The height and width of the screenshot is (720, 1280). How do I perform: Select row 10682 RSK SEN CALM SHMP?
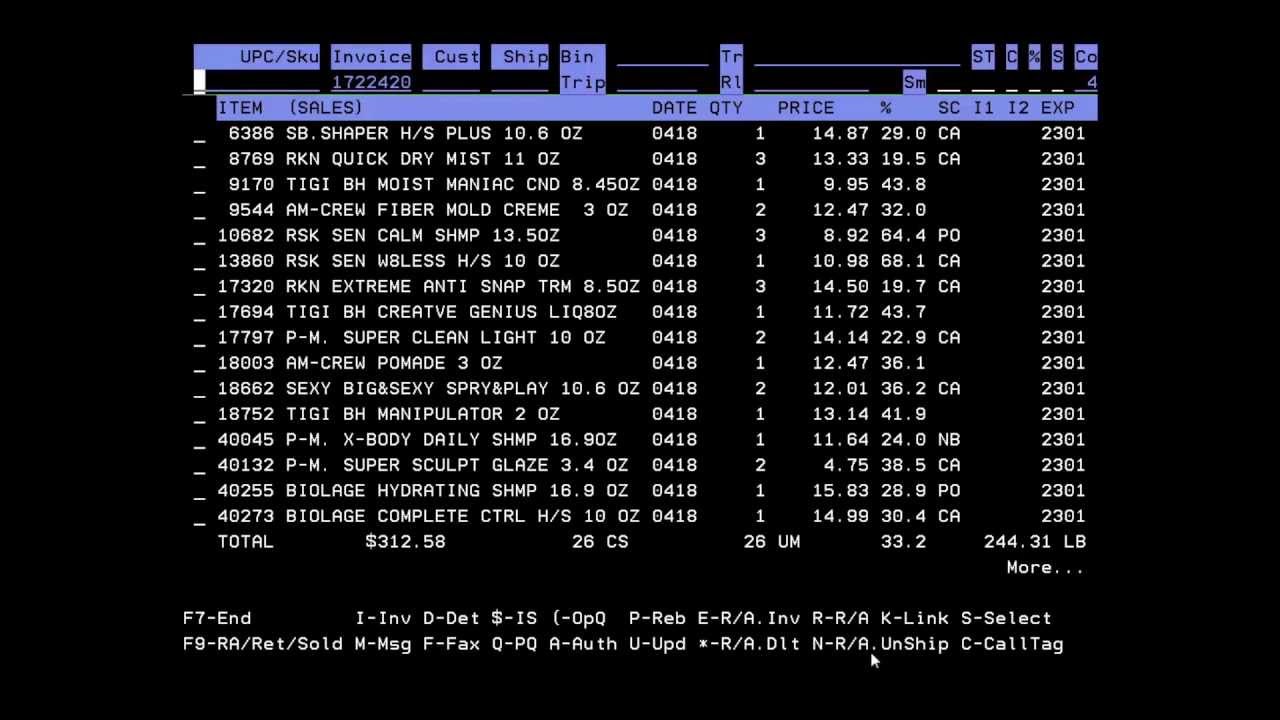tap(639, 236)
